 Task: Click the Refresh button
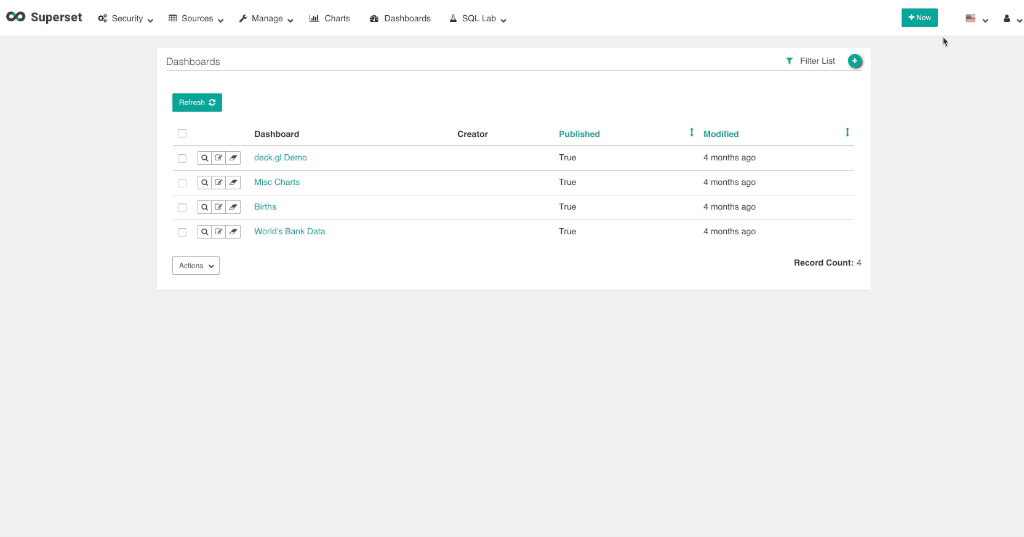[197, 103]
